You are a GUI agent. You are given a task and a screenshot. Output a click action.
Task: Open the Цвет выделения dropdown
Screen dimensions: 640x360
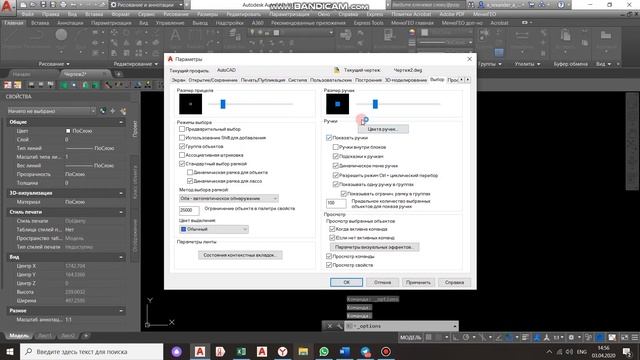tap(214, 229)
